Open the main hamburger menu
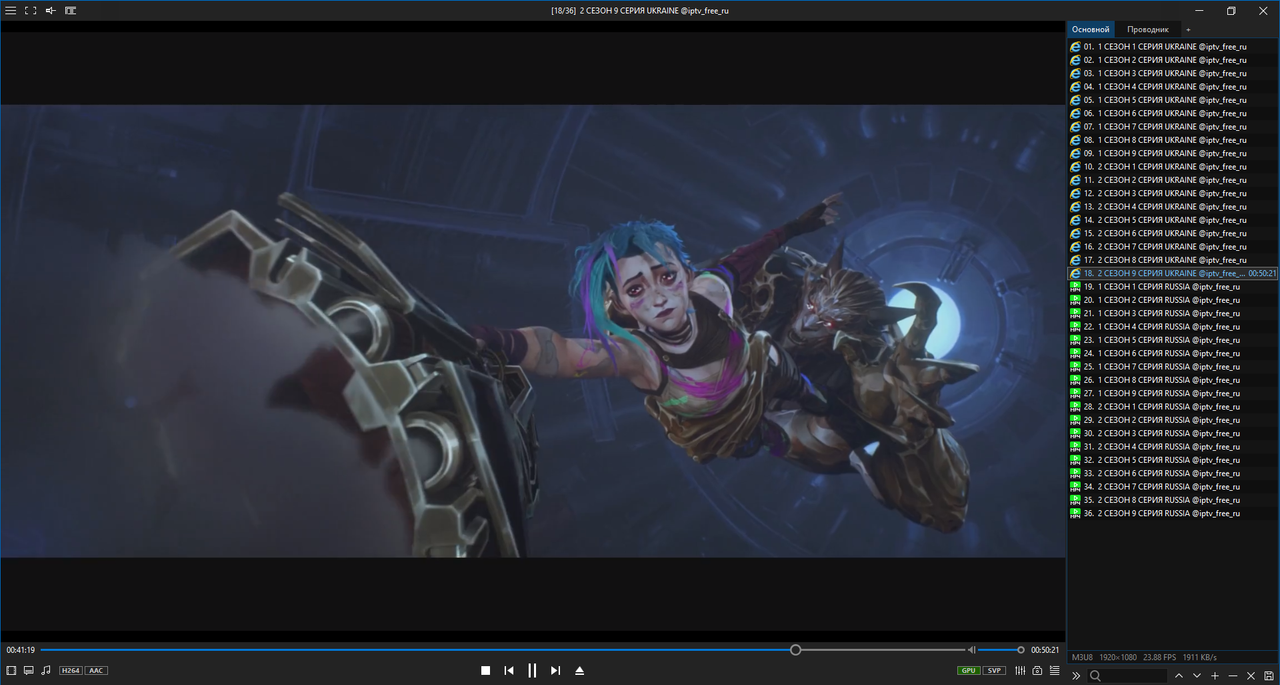Screen dimensions: 1280x685 10,10
